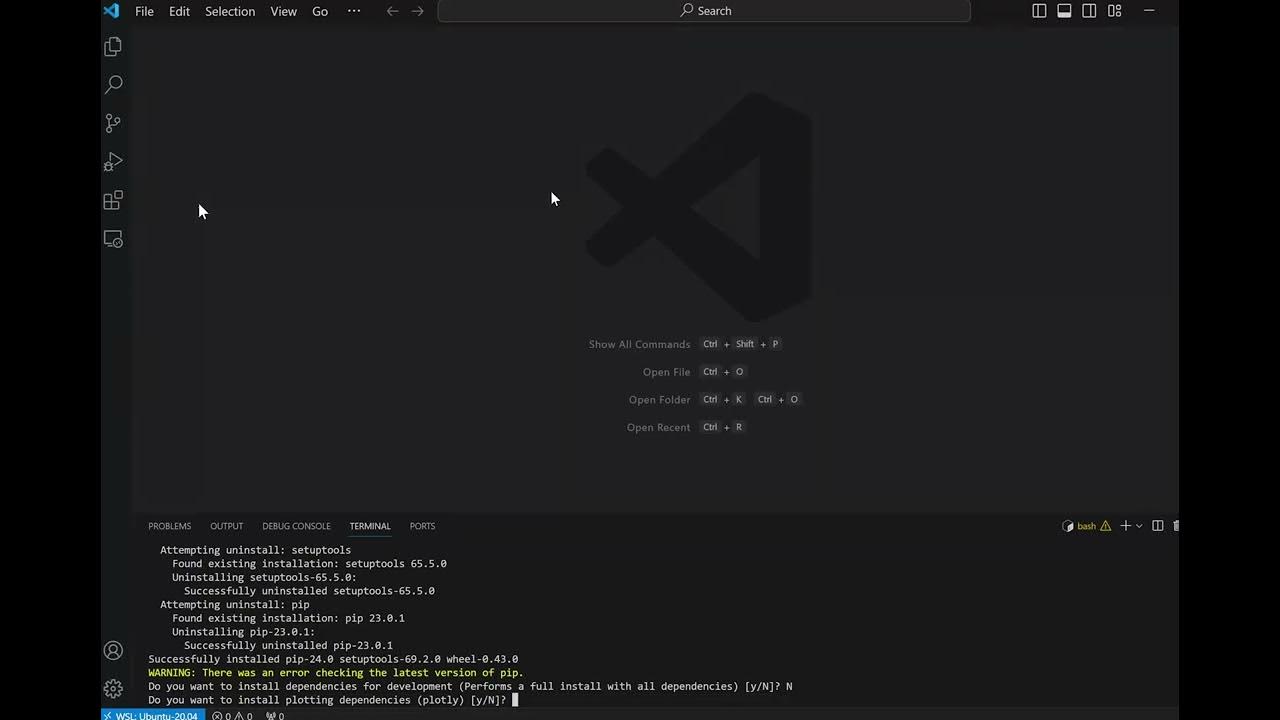Toggle the secondary side bar layout icon

[x=1089, y=11]
